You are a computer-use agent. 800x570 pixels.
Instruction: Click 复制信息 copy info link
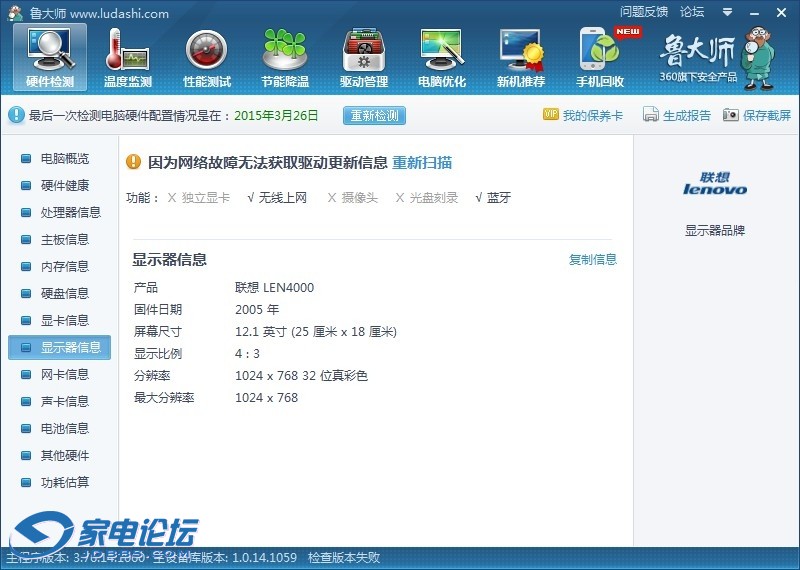coord(593,259)
